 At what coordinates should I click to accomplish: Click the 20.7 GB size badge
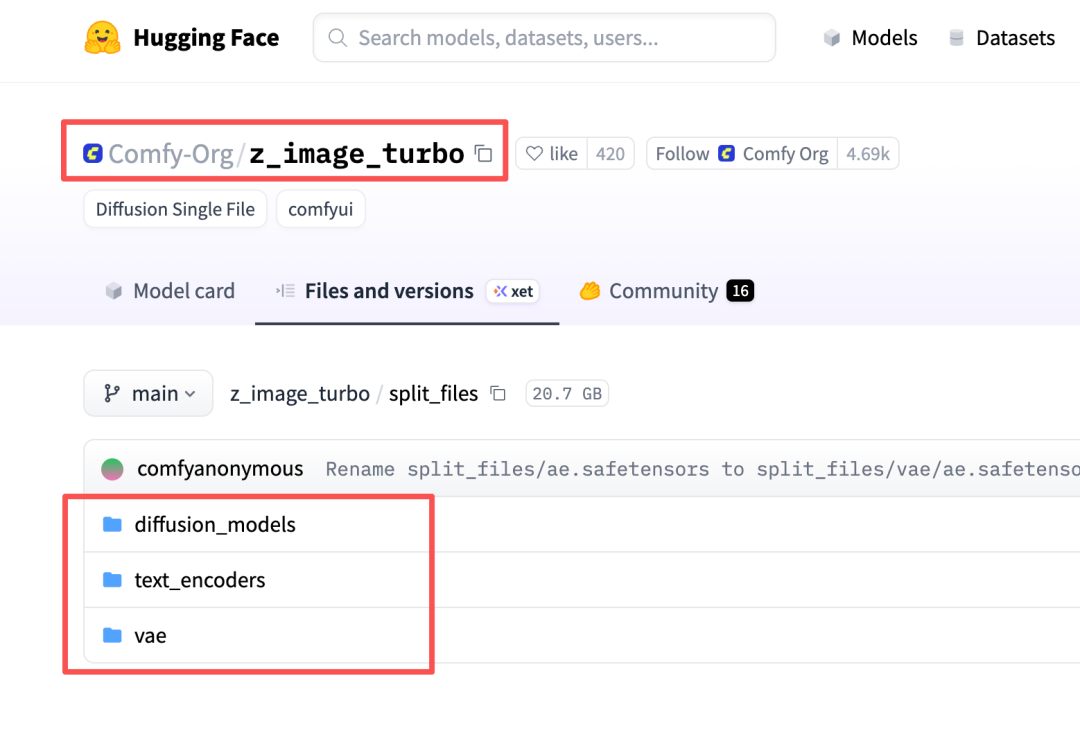tap(567, 393)
